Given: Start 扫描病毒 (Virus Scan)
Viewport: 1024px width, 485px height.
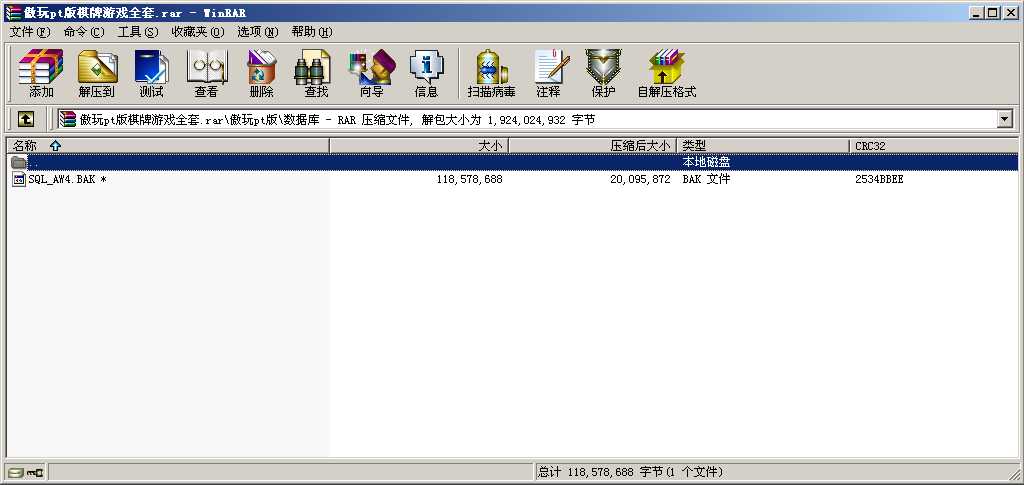Looking at the screenshot, I should click(x=492, y=73).
